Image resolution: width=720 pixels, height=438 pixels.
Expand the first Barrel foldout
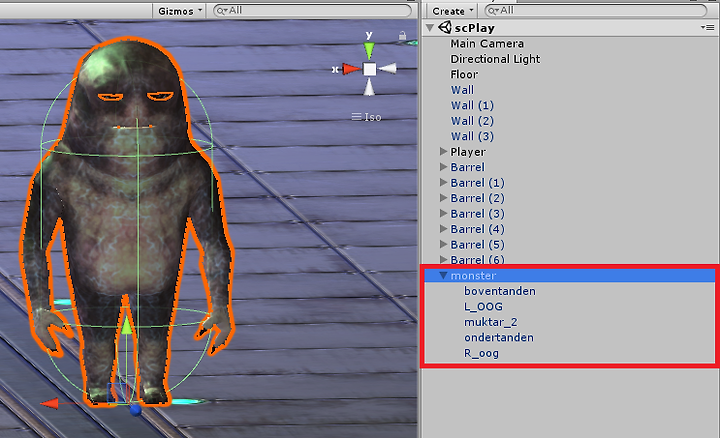click(x=443, y=167)
